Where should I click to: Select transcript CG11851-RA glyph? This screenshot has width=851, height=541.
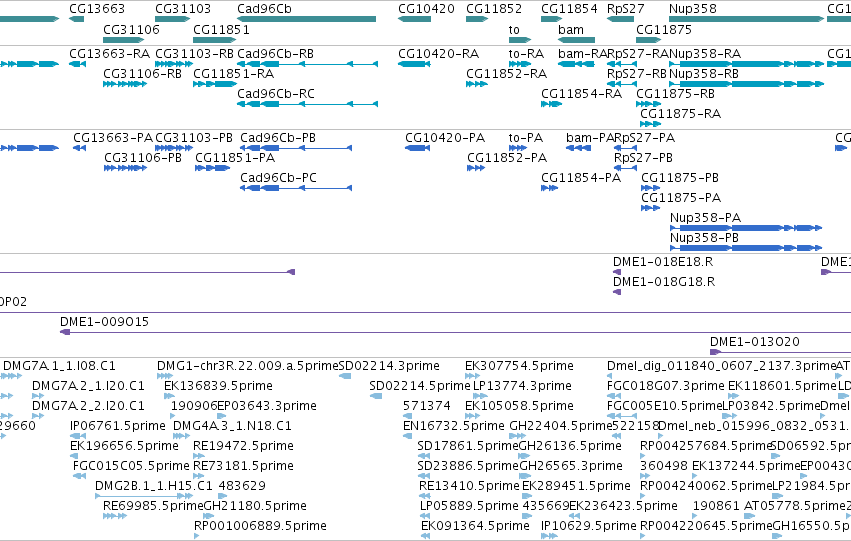pos(215,84)
